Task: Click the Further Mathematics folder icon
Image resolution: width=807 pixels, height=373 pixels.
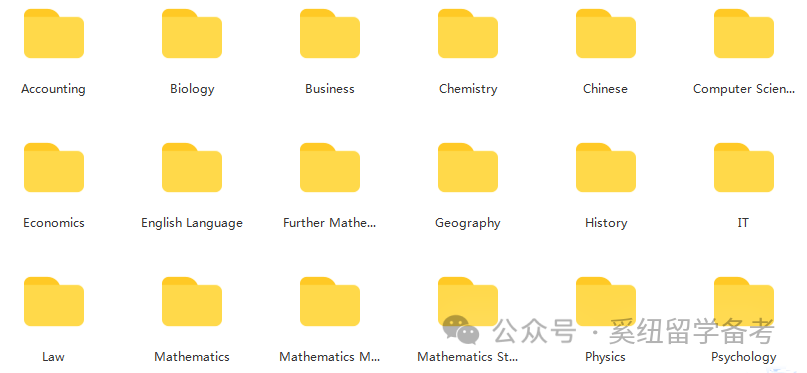Action: [x=330, y=168]
